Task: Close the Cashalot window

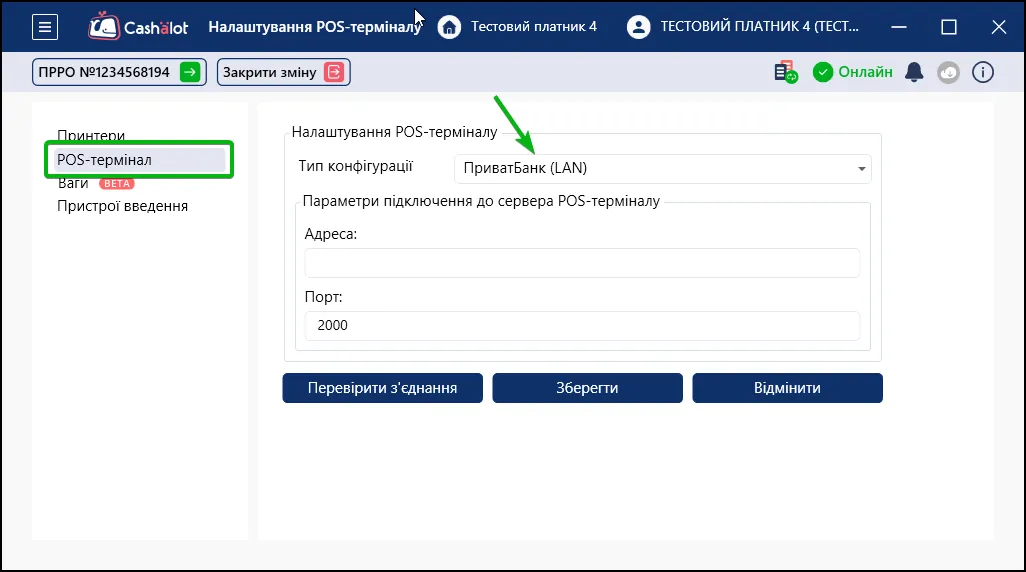Action: tap(999, 27)
